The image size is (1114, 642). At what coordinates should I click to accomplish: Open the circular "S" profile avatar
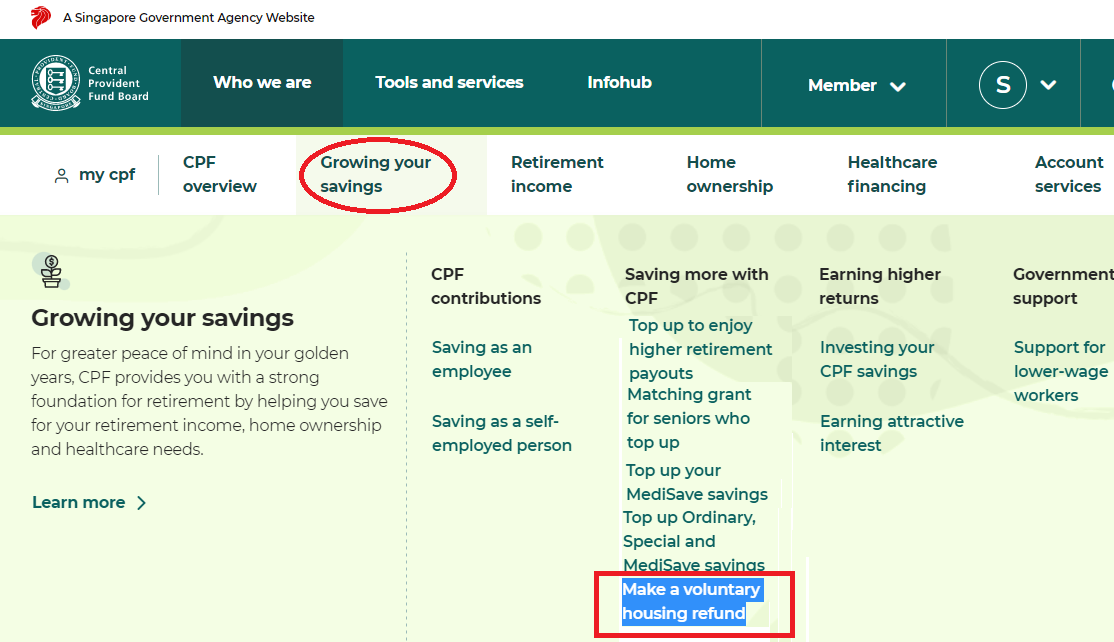(x=1003, y=85)
